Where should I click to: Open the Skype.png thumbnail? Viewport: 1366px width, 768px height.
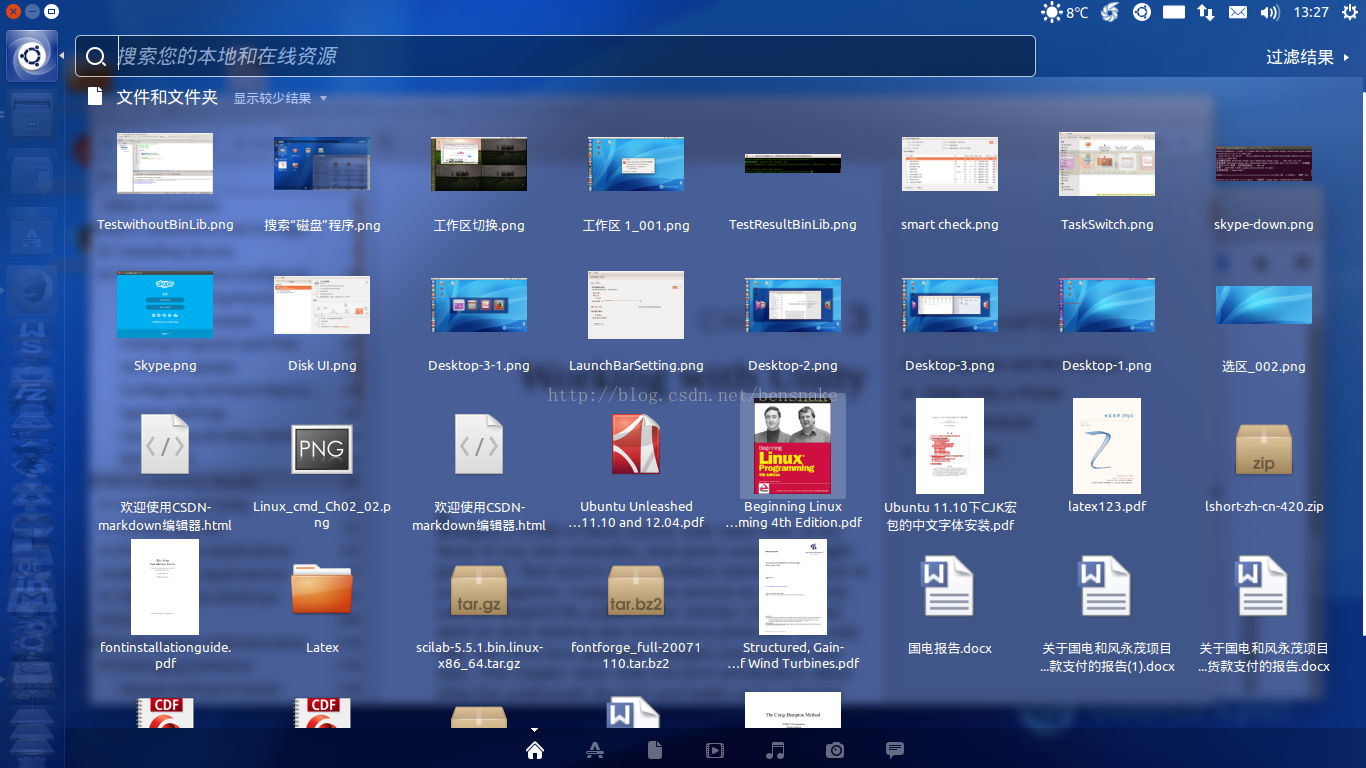pos(165,306)
